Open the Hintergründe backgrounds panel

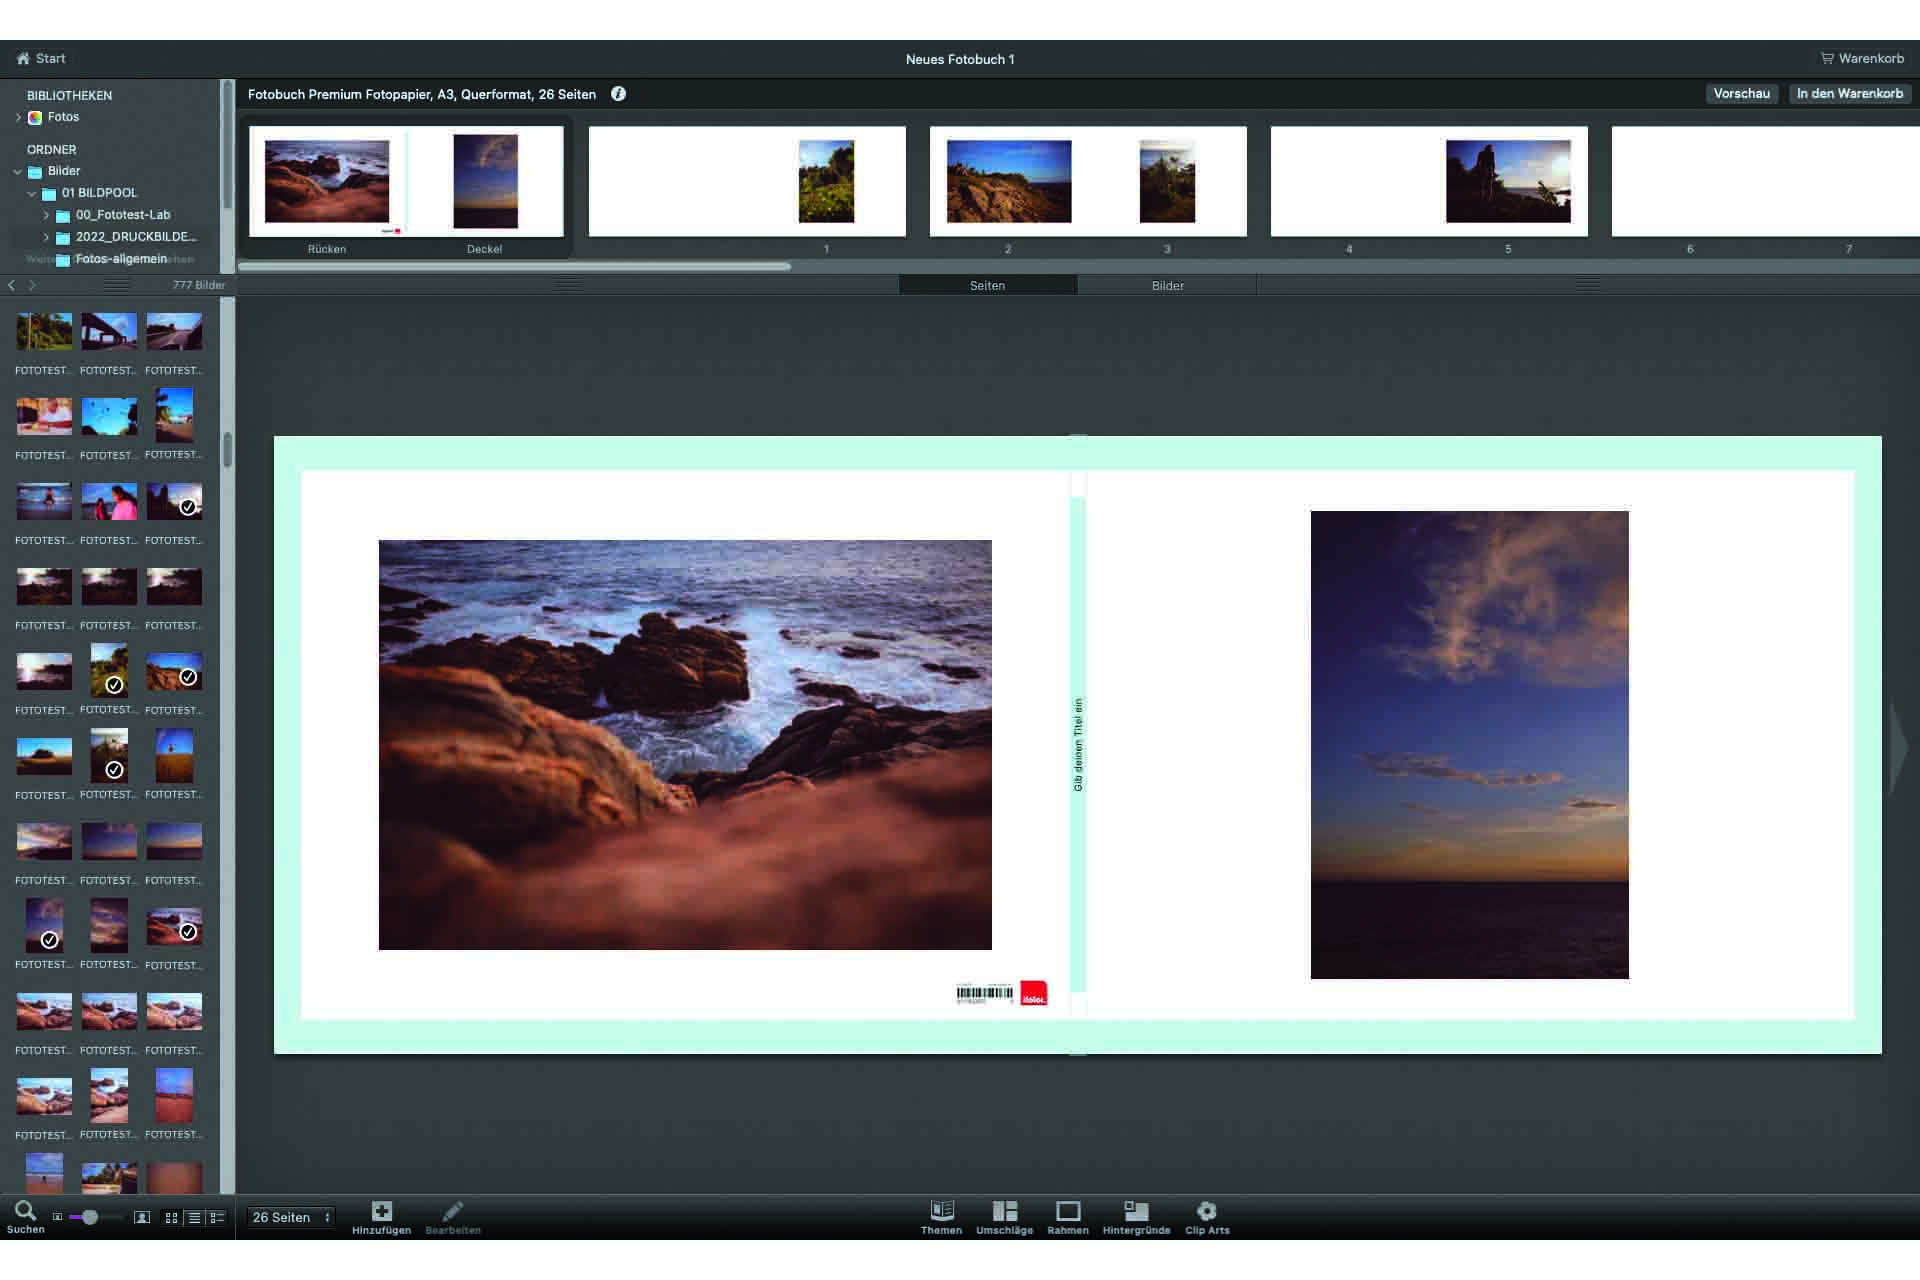1136,1217
